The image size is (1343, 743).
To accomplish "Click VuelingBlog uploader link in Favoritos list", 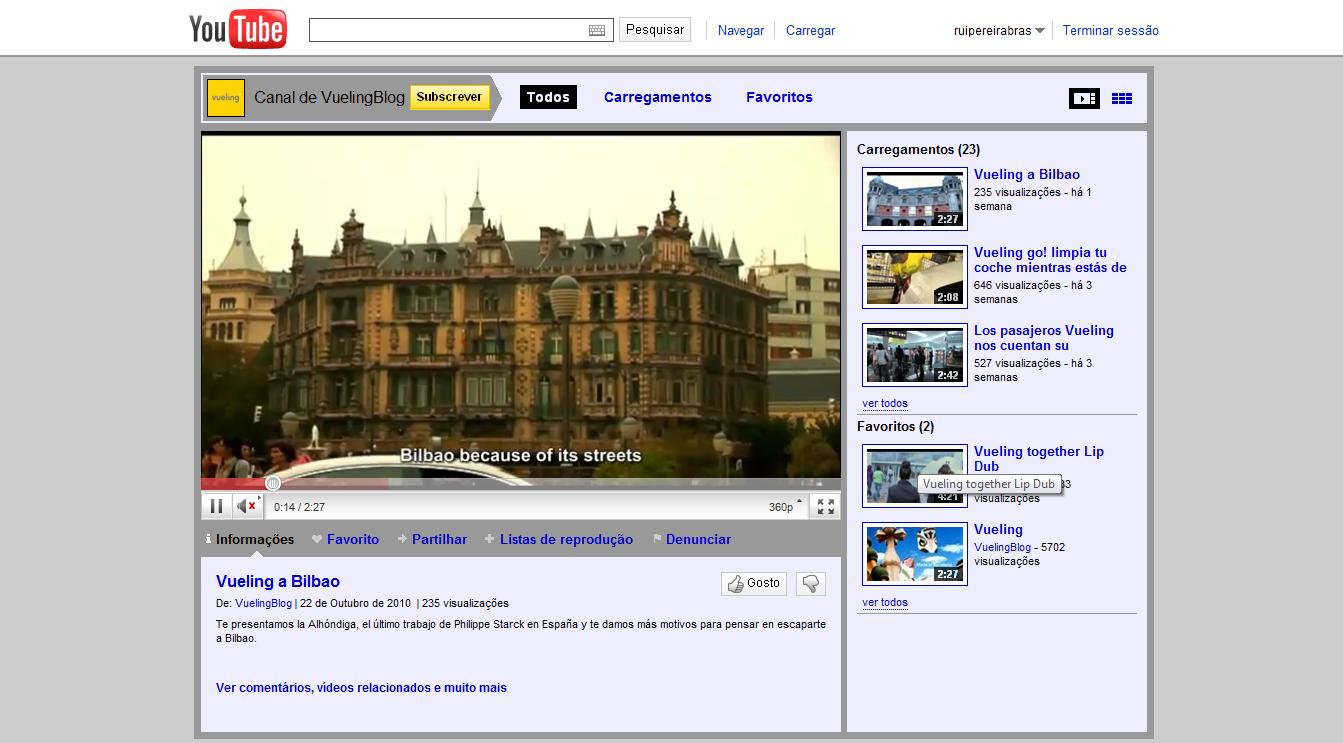I will [x=1002, y=547].
